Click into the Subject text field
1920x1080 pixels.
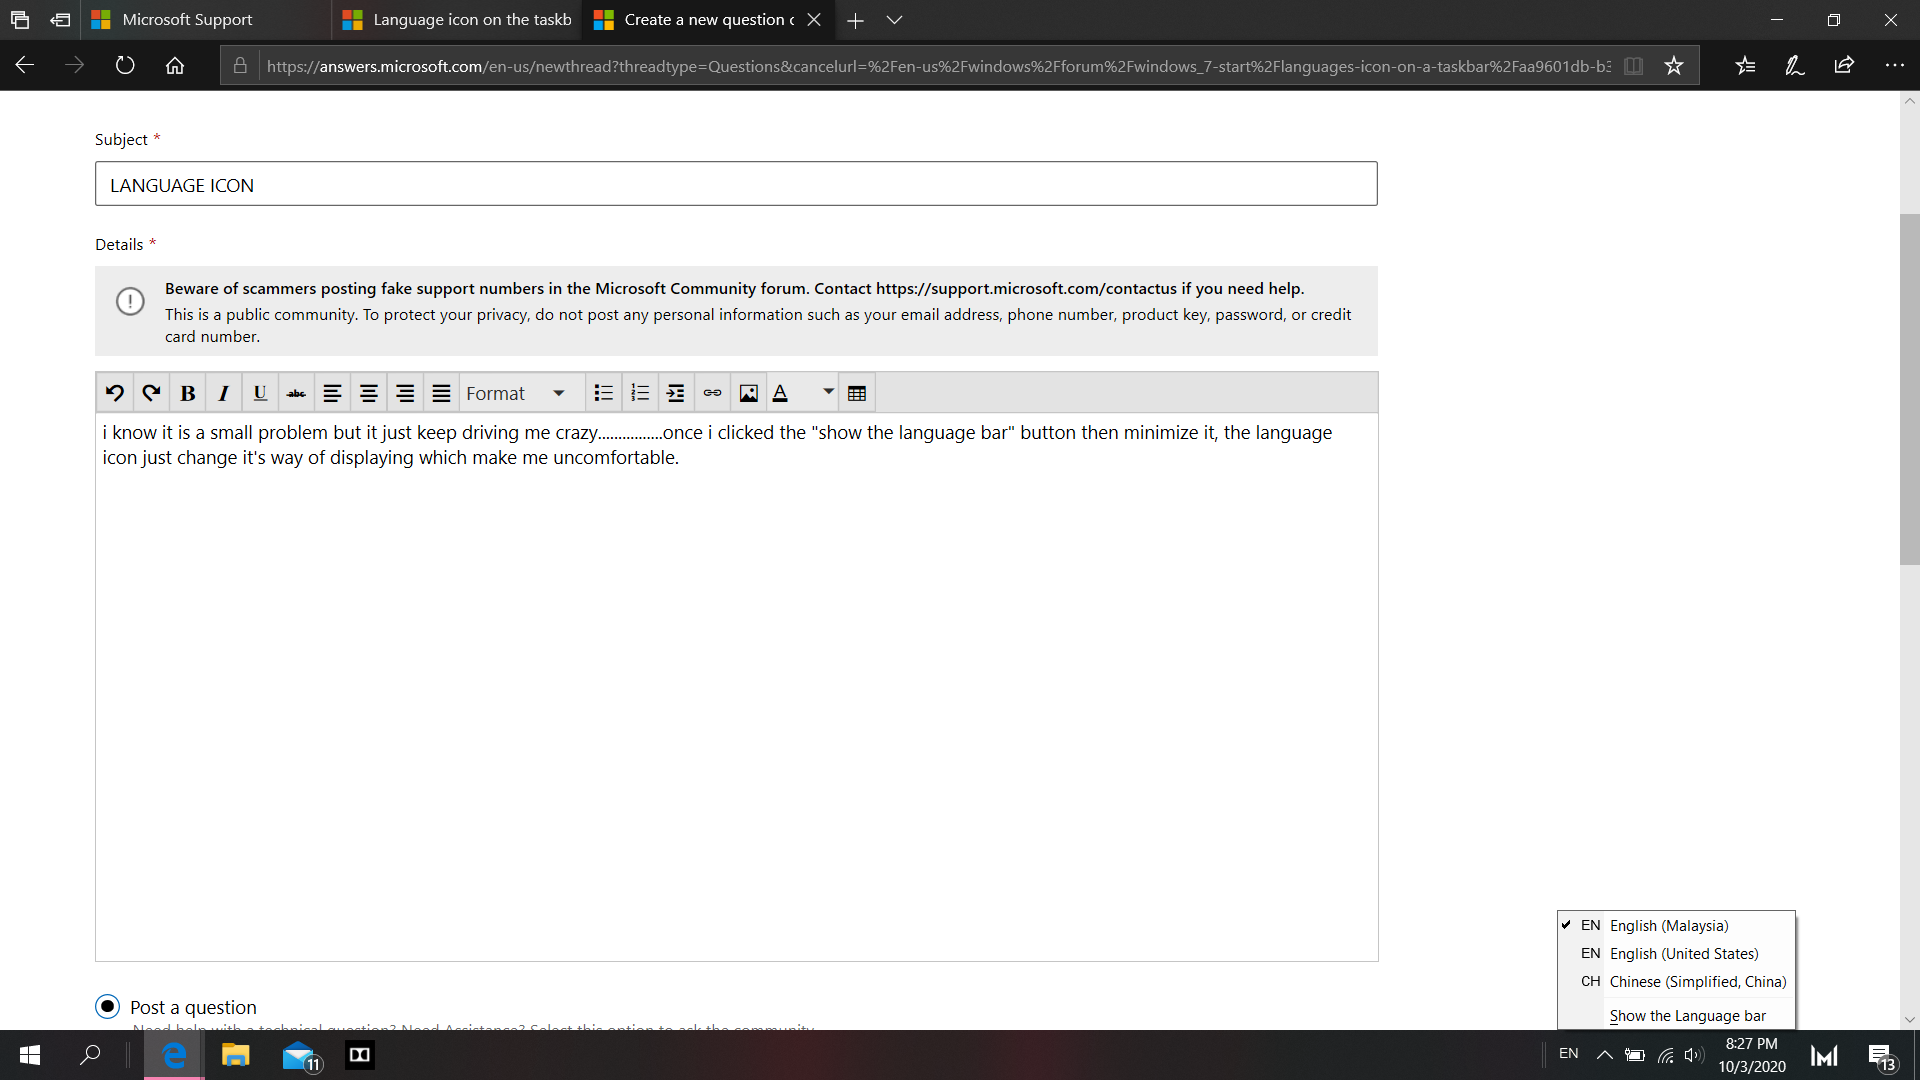(735, 184)
